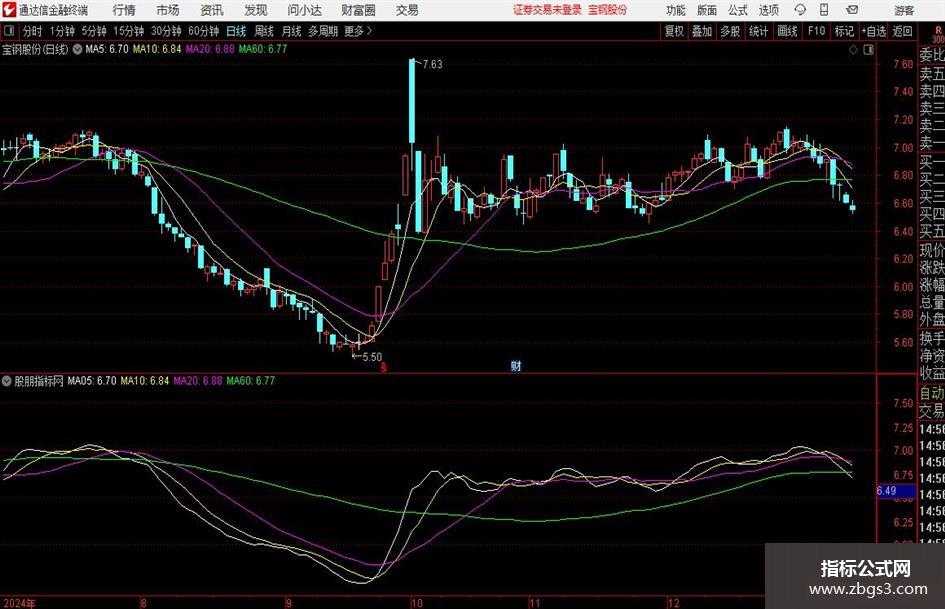
Task: Click the 多股 toolbar button
Action: 730,31
